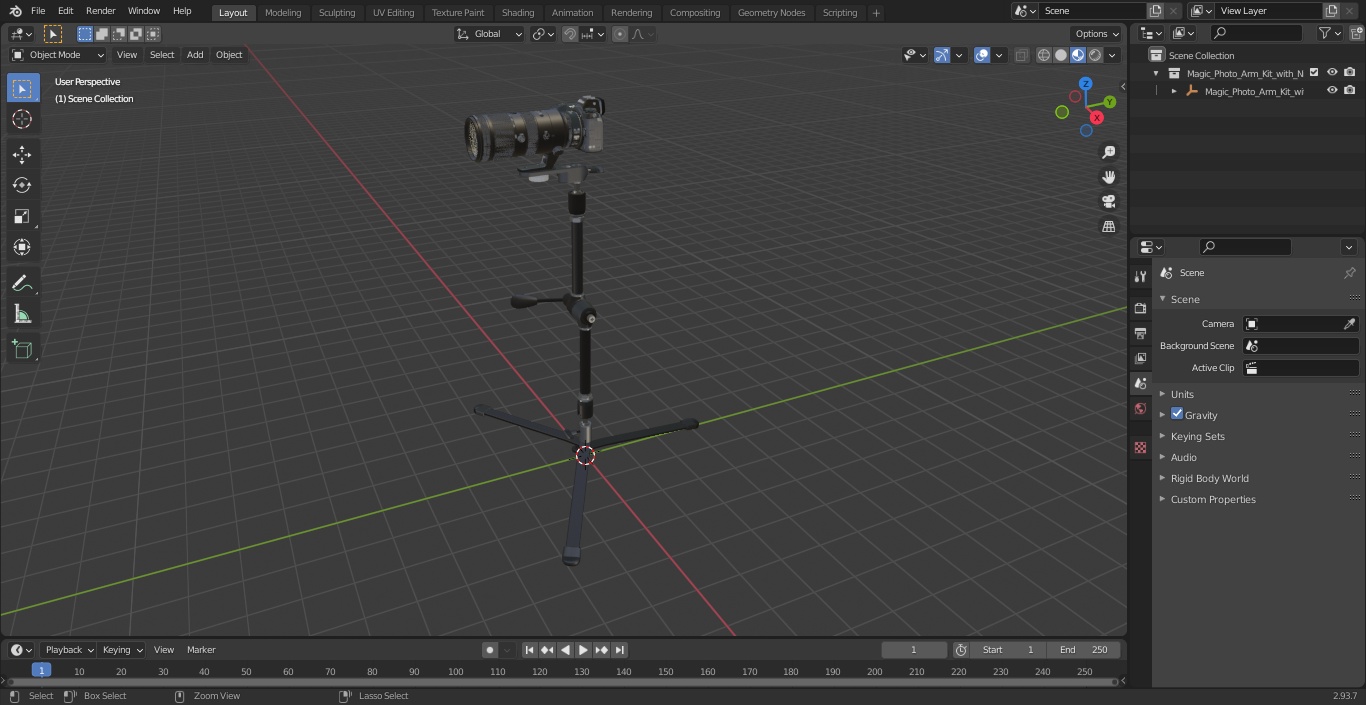Click the pan hand viewport gizmo
The image size is (1366, 705).
click(1108, 177)
